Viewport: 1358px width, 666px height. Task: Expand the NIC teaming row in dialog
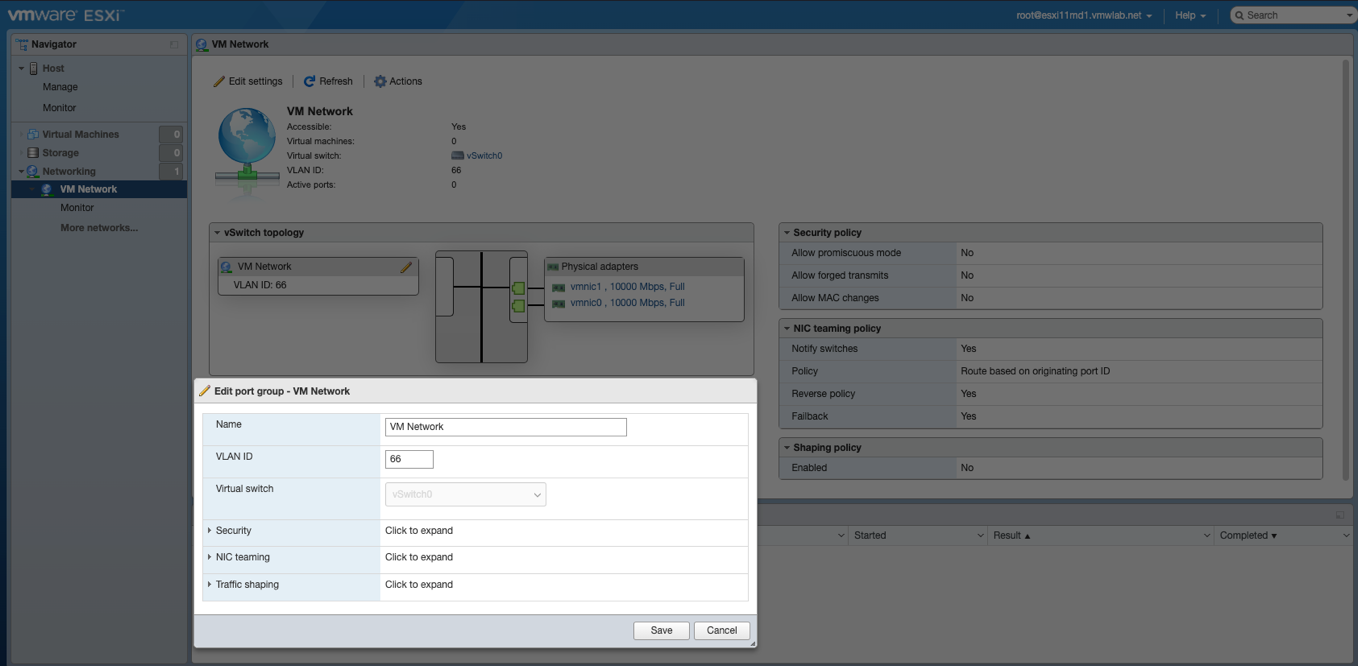pos(209,557)
